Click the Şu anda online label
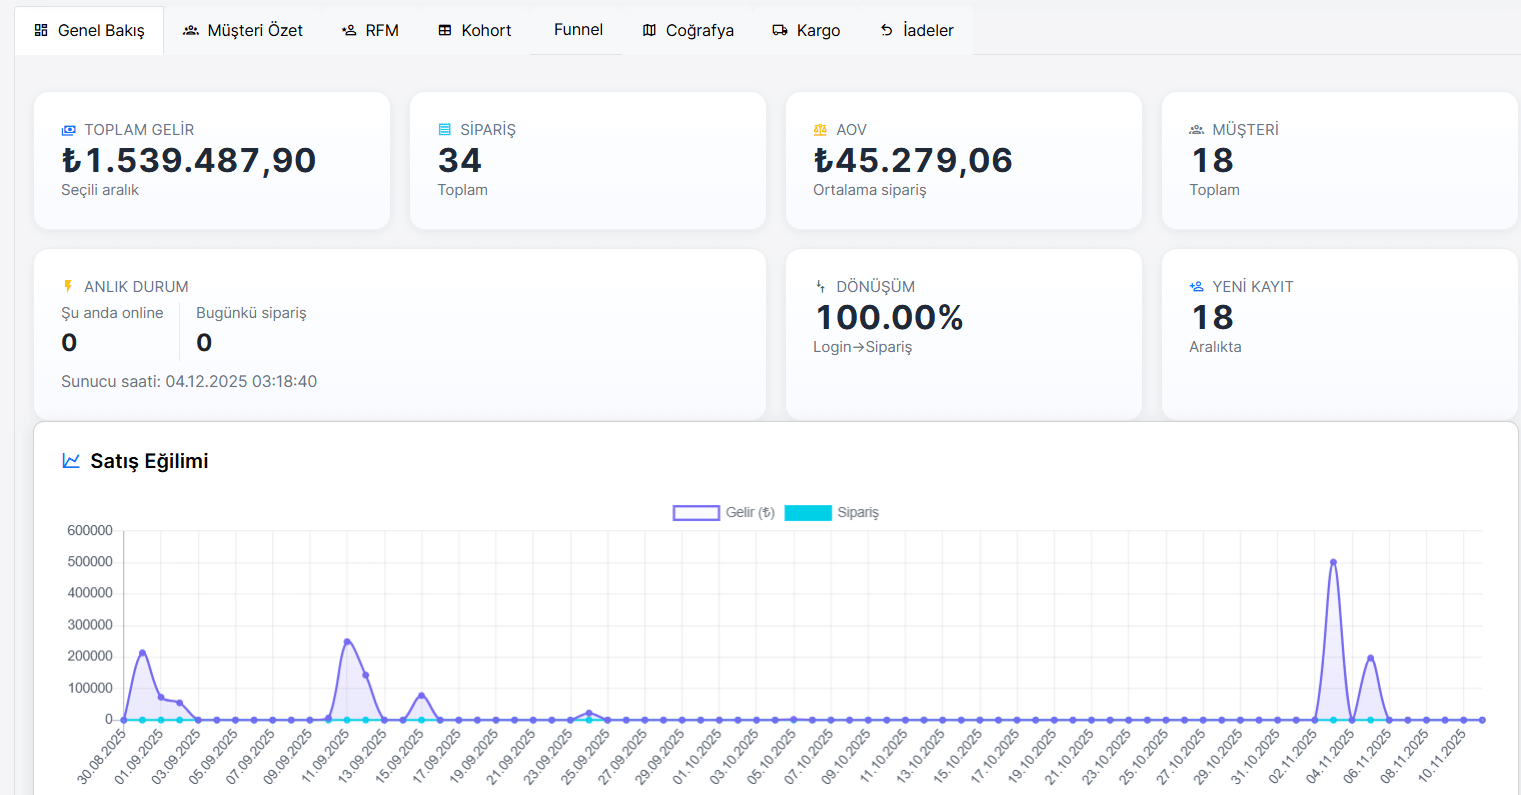The image size is (1521, 795). (112, 313)
